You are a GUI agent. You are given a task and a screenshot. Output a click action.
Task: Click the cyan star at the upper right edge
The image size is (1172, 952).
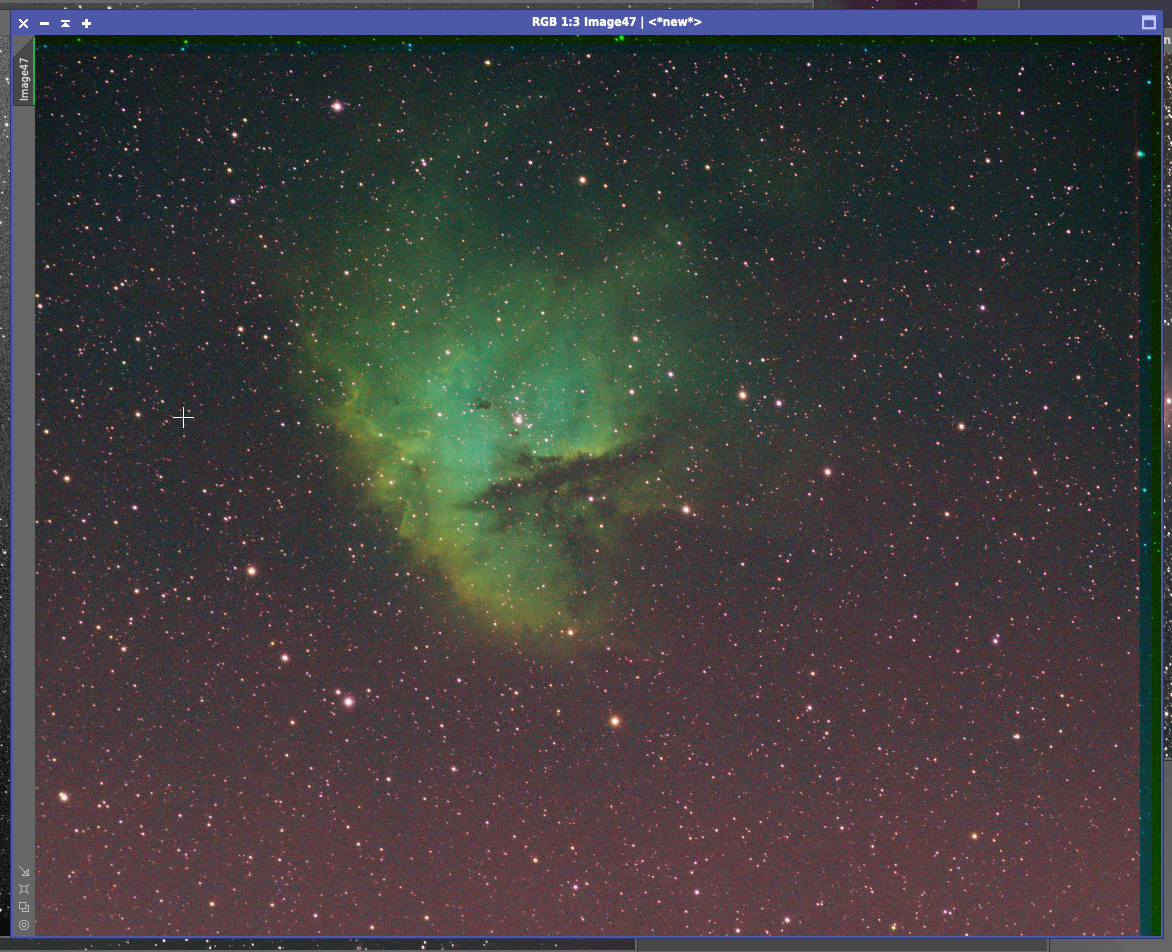pyautogui.click(x=1139, y=154)
